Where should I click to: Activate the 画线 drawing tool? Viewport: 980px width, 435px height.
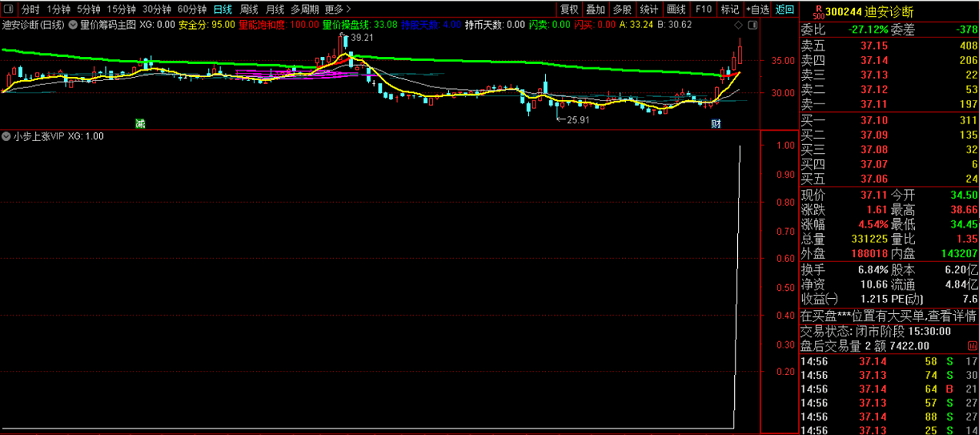676,9
